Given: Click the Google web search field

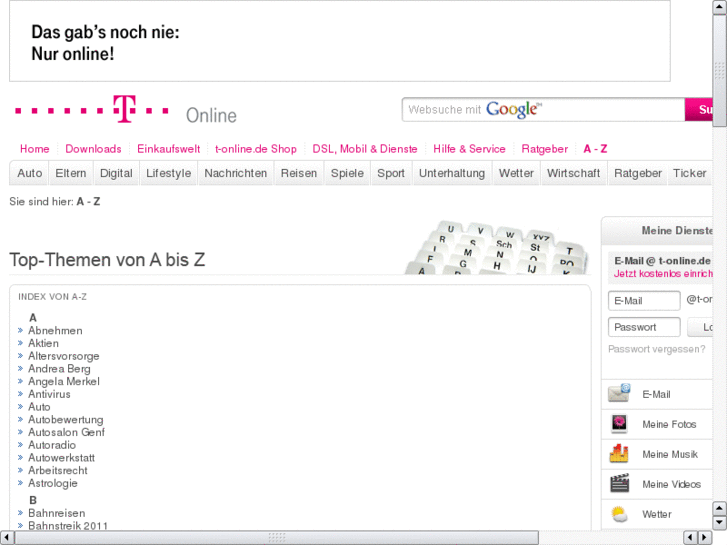Looking at the screenshot, I should pyautogui.click(x=543, y=109).
